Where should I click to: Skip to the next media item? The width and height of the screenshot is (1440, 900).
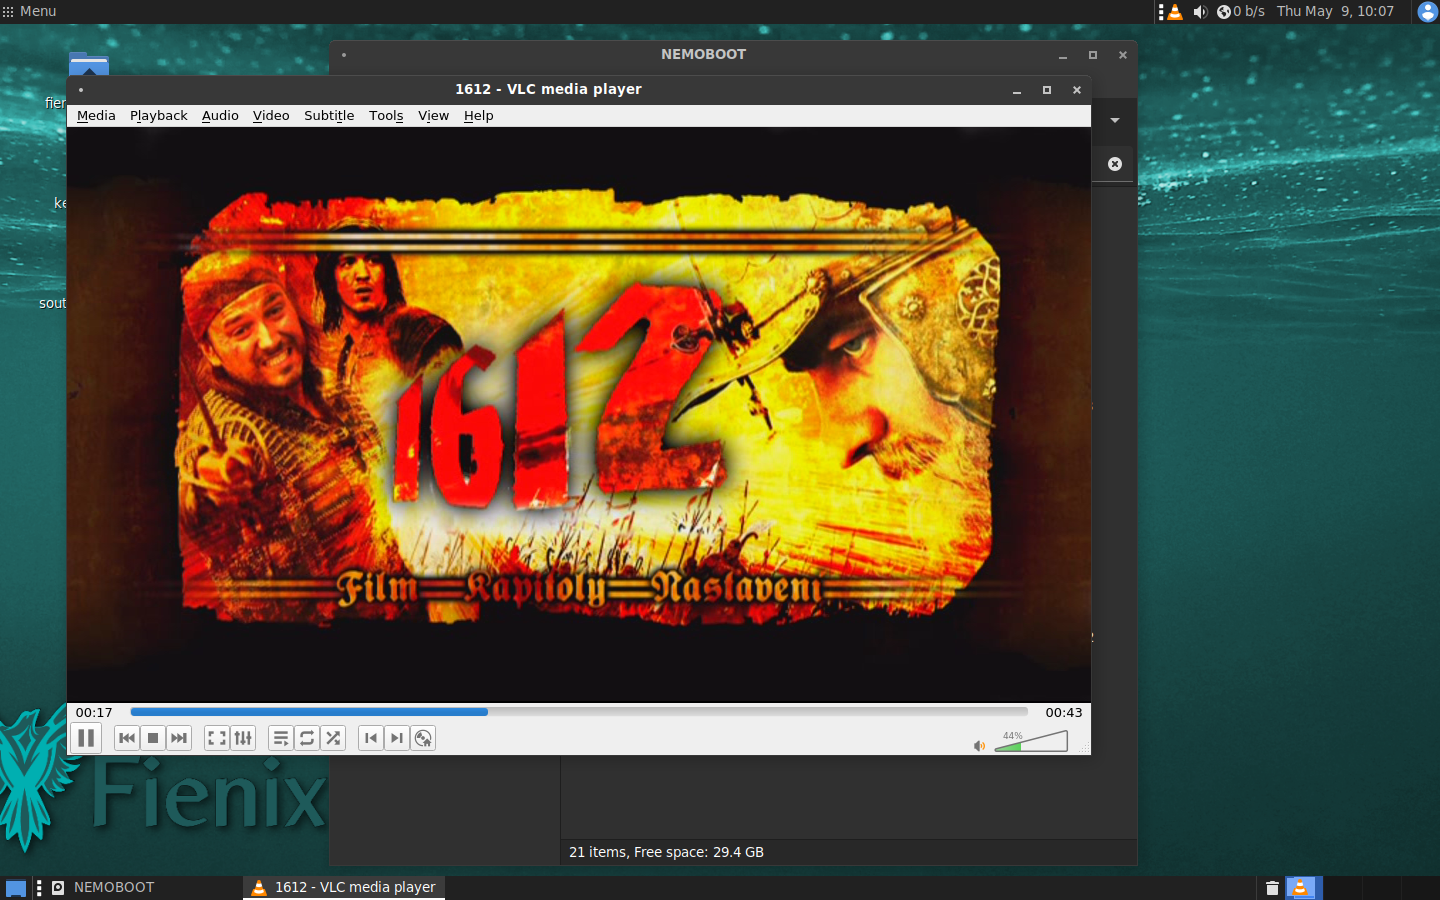pyautogui.click(x=179, y=738)
